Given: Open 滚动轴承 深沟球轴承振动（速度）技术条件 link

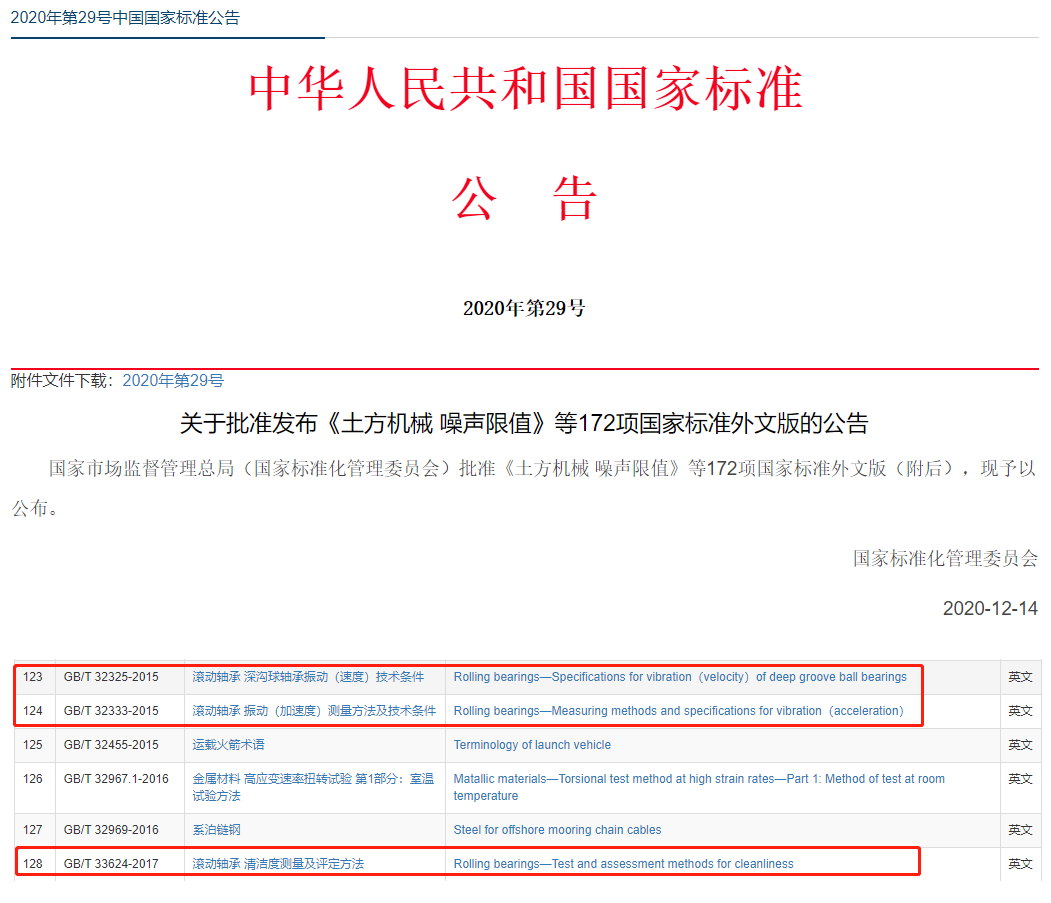Looking at the screenshot, I should tap(308, 677).
